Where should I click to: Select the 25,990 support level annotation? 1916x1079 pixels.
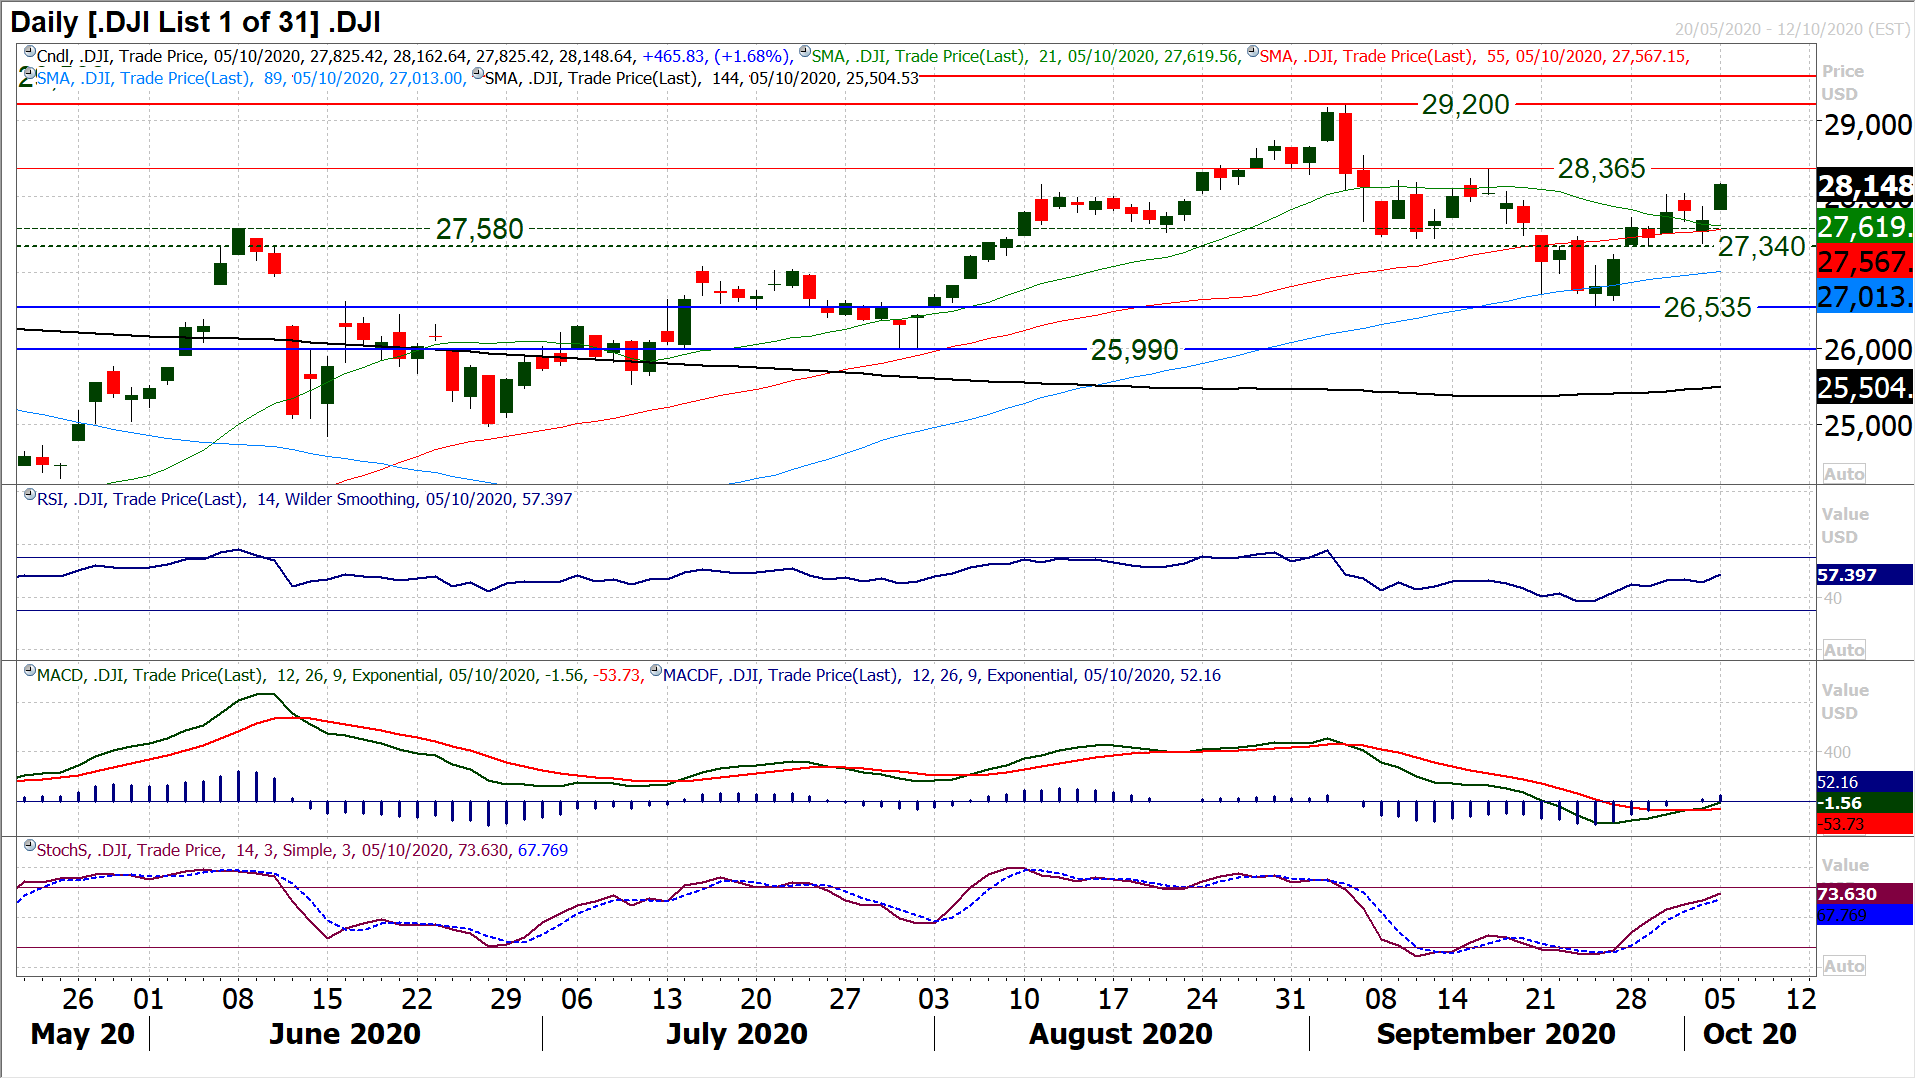(x=1134, y=350)
